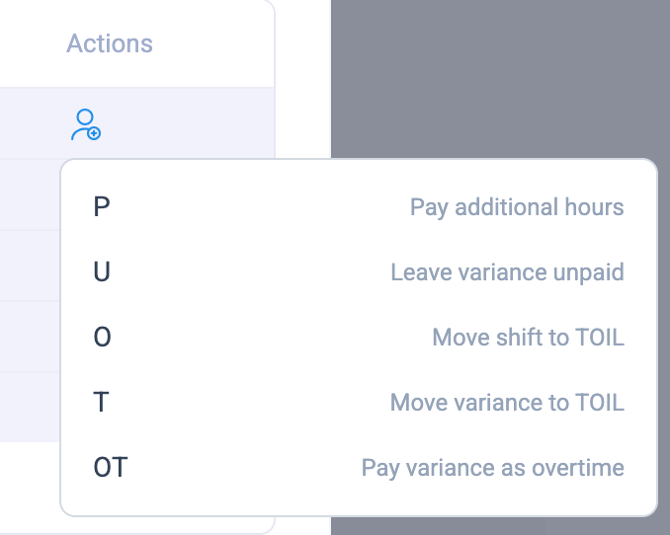This screenshot has height=535, width=670.
Task: Click empty menu space between "P" and its label
Action: pos(250,208)
